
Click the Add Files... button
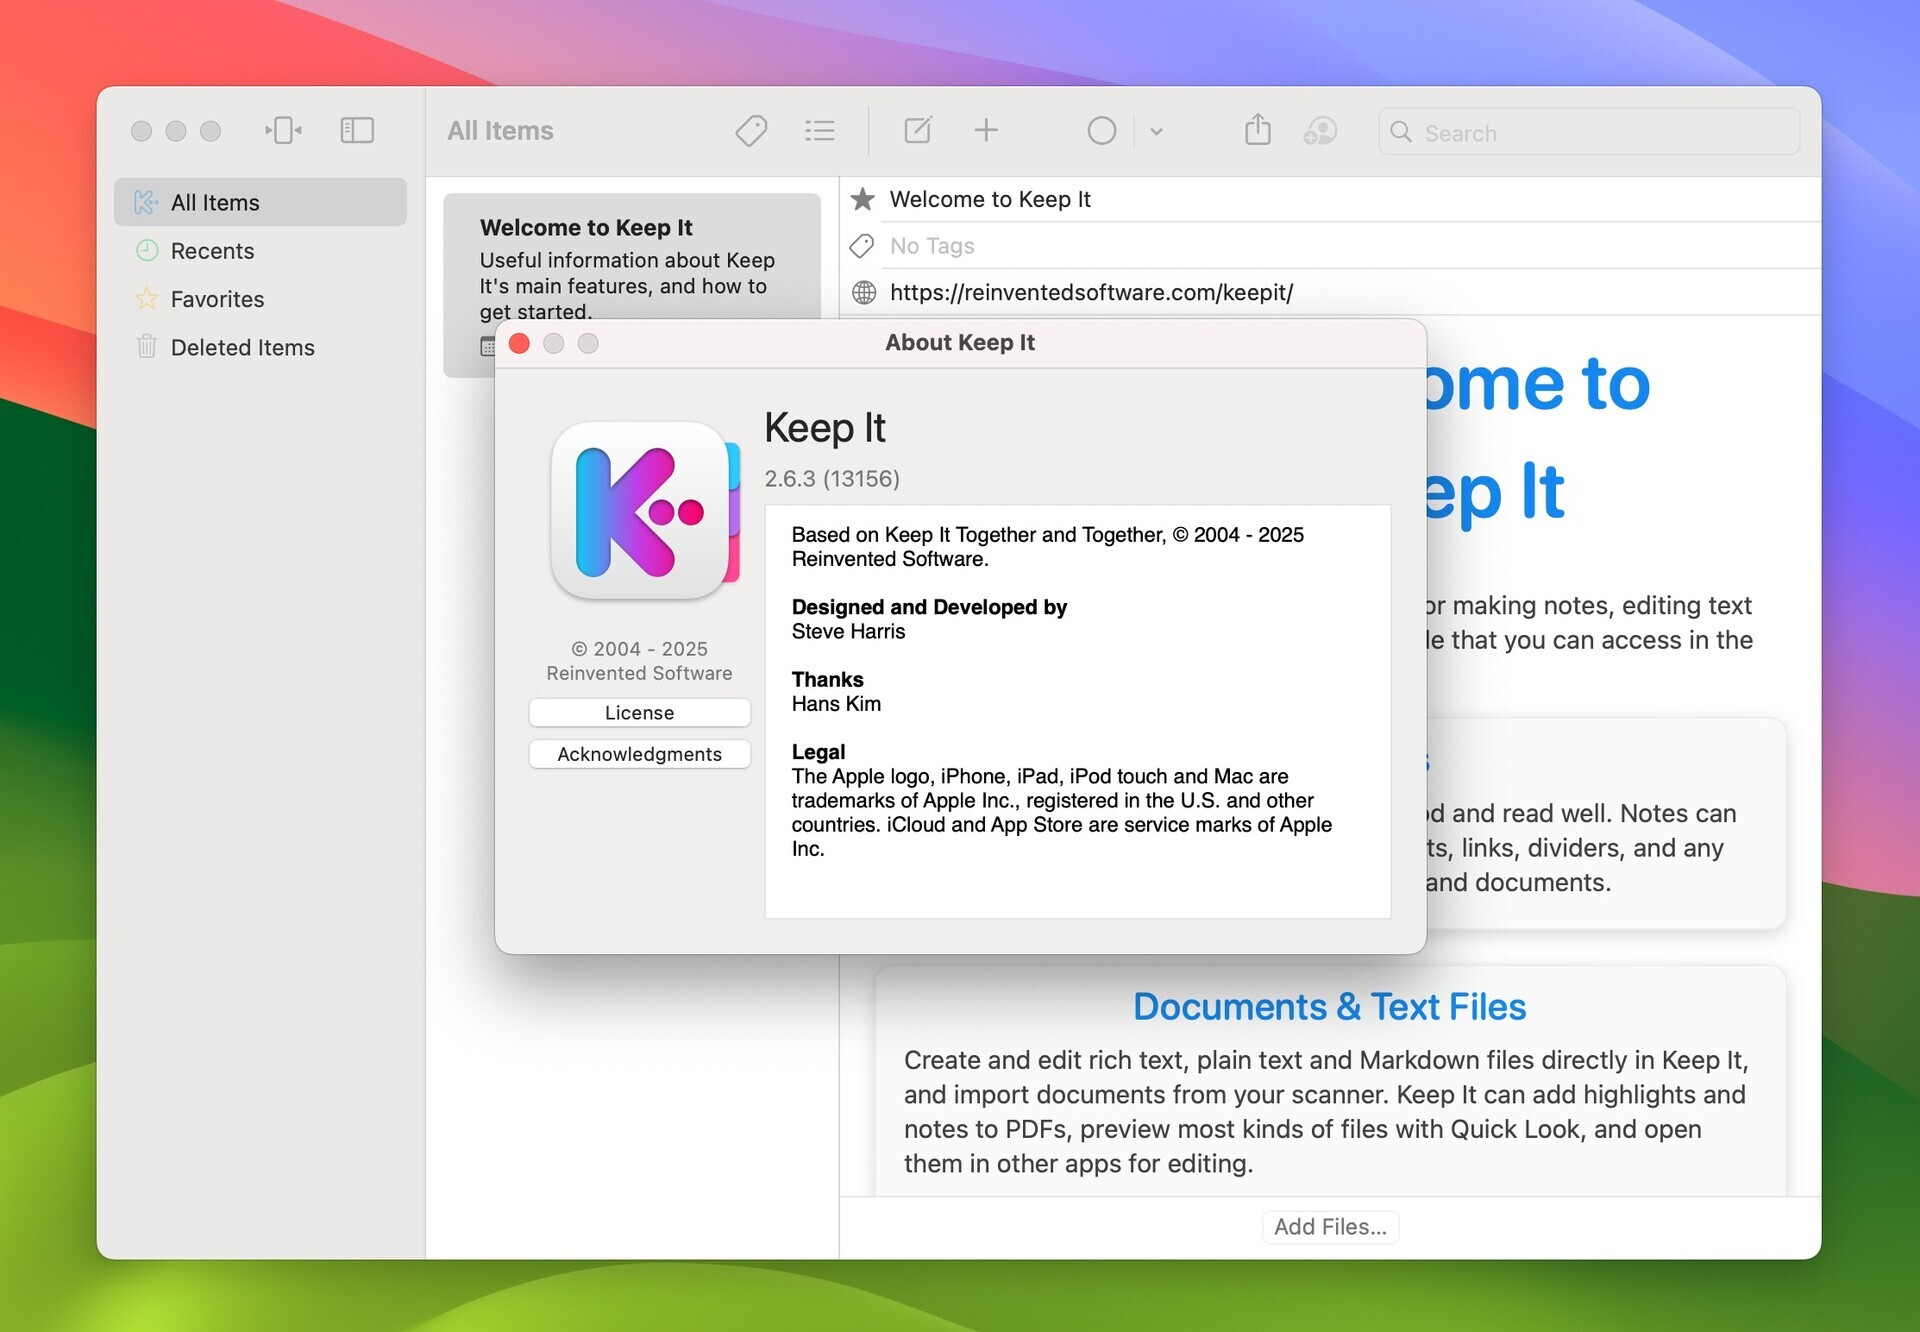coord(1330,1227)
